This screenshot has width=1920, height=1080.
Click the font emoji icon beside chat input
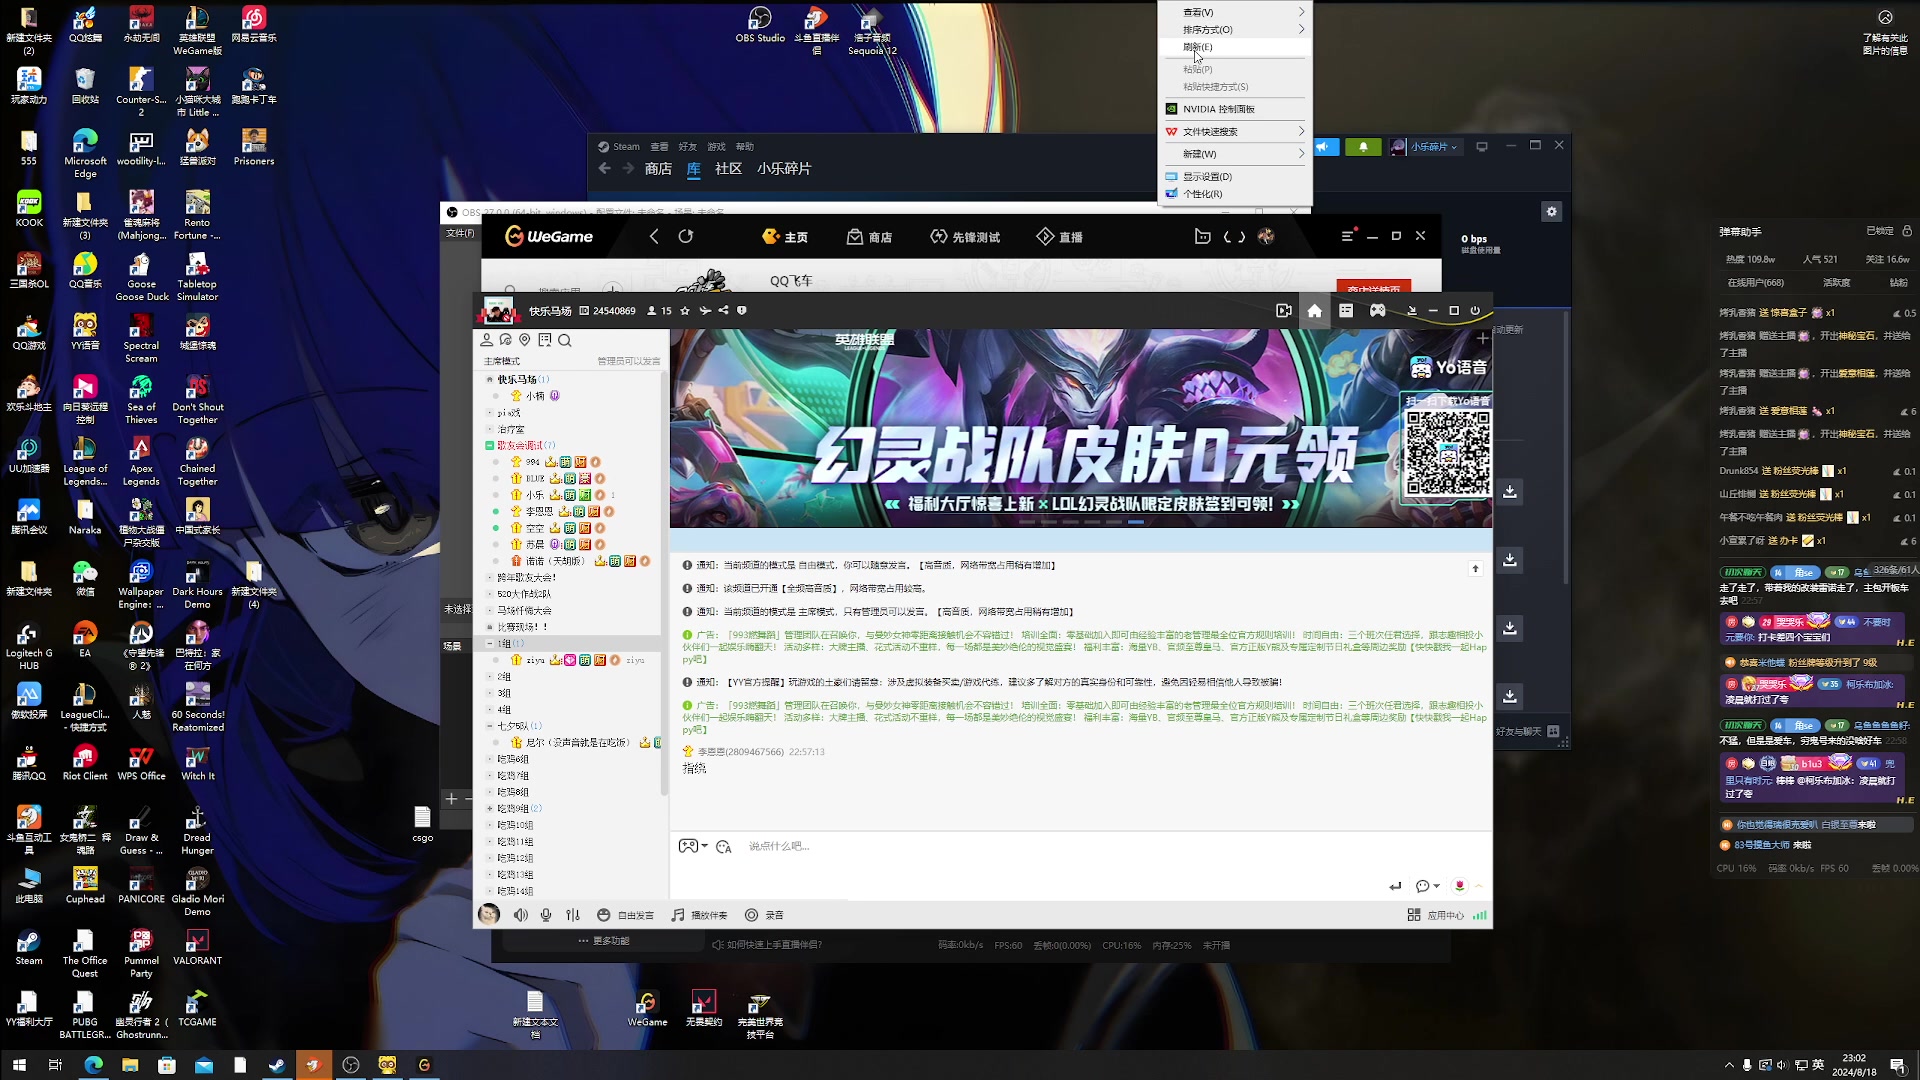click(724, 846)
